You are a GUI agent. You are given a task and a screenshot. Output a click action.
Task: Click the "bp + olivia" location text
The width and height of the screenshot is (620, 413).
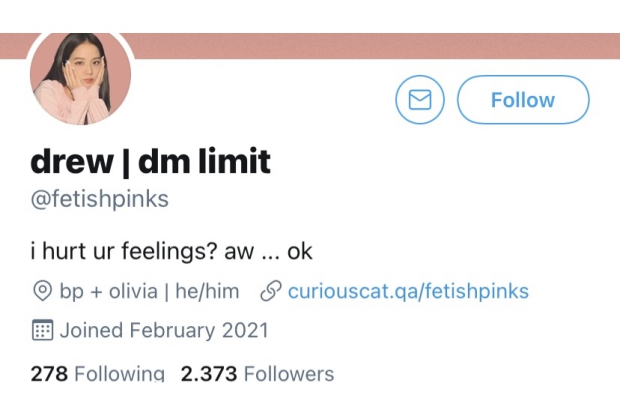[x=108, y=292]
